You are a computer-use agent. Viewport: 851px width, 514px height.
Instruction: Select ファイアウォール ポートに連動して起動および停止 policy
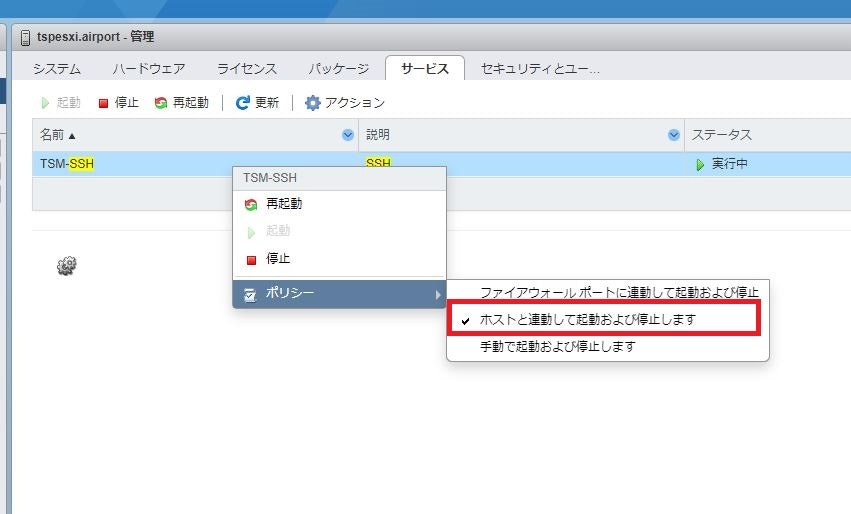[x=619, y=293]
